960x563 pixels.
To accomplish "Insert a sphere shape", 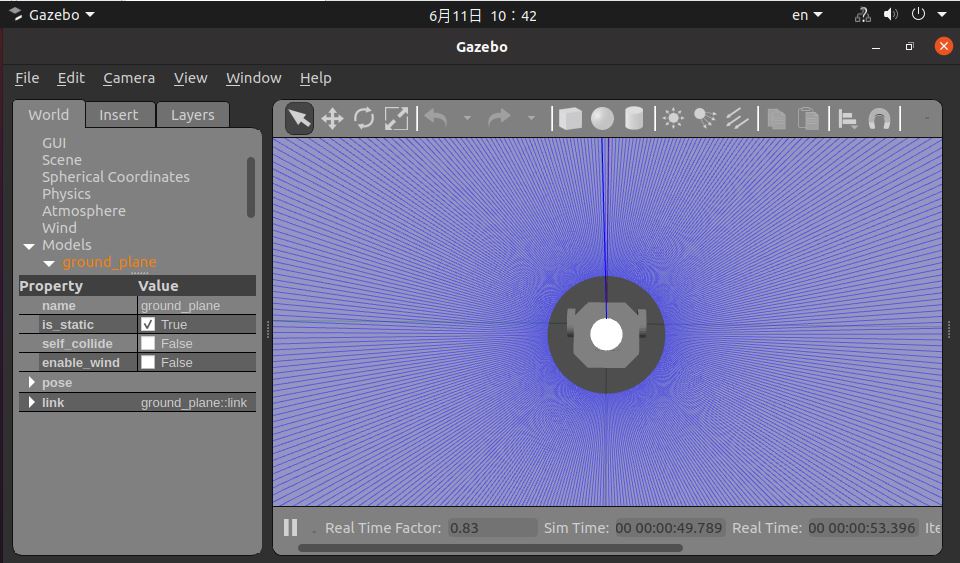I will click(x=602, y=118).
